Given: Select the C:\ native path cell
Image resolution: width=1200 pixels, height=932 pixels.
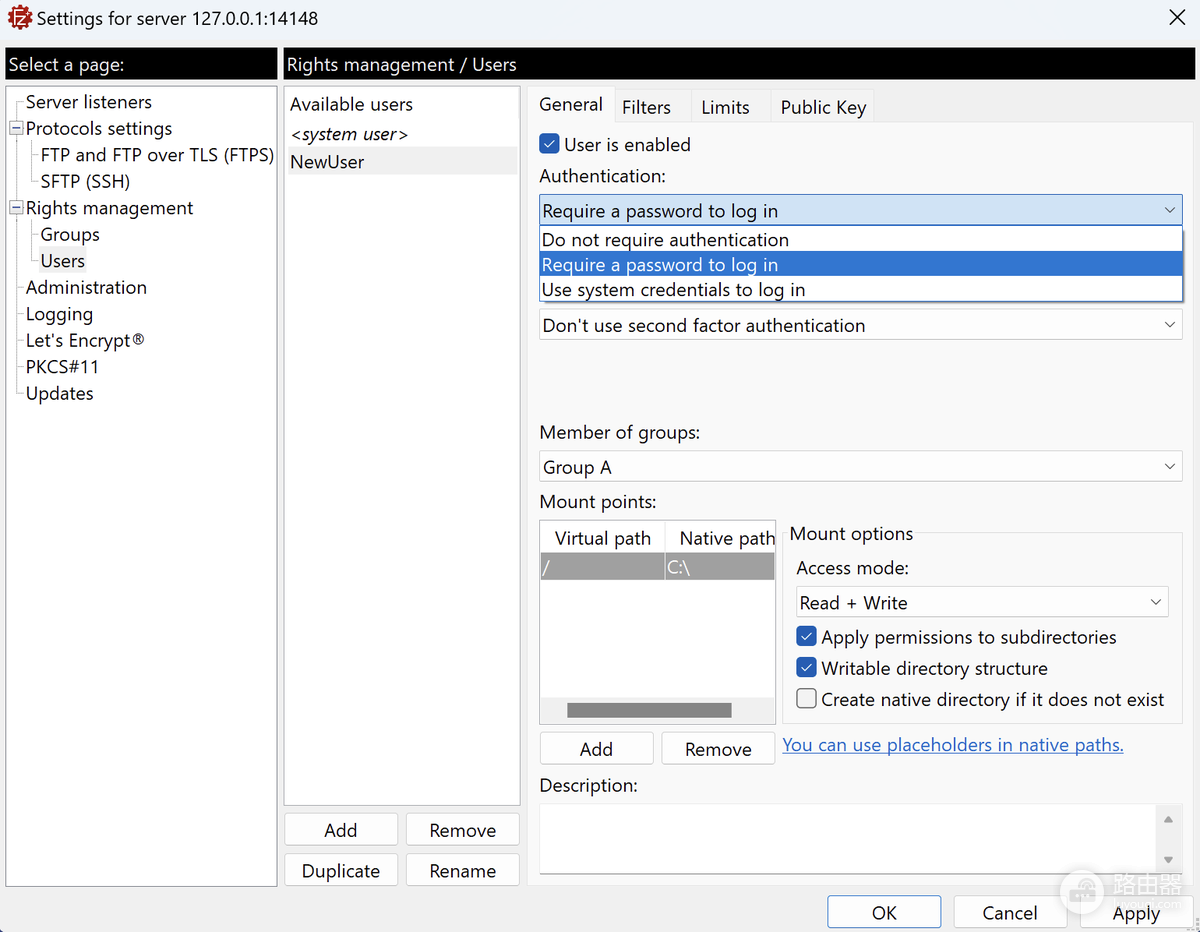Looking at the screenshot, I should pyautogui.click(x=720, y=567).
